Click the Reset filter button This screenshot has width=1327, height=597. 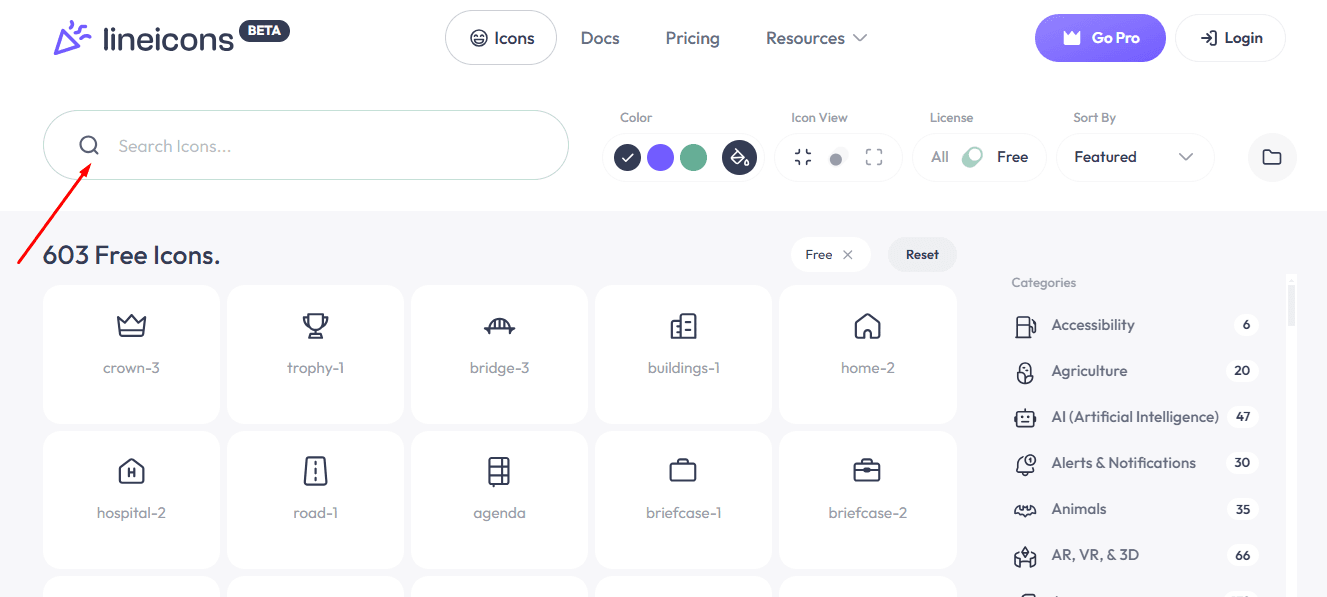[x=922, y=254]
